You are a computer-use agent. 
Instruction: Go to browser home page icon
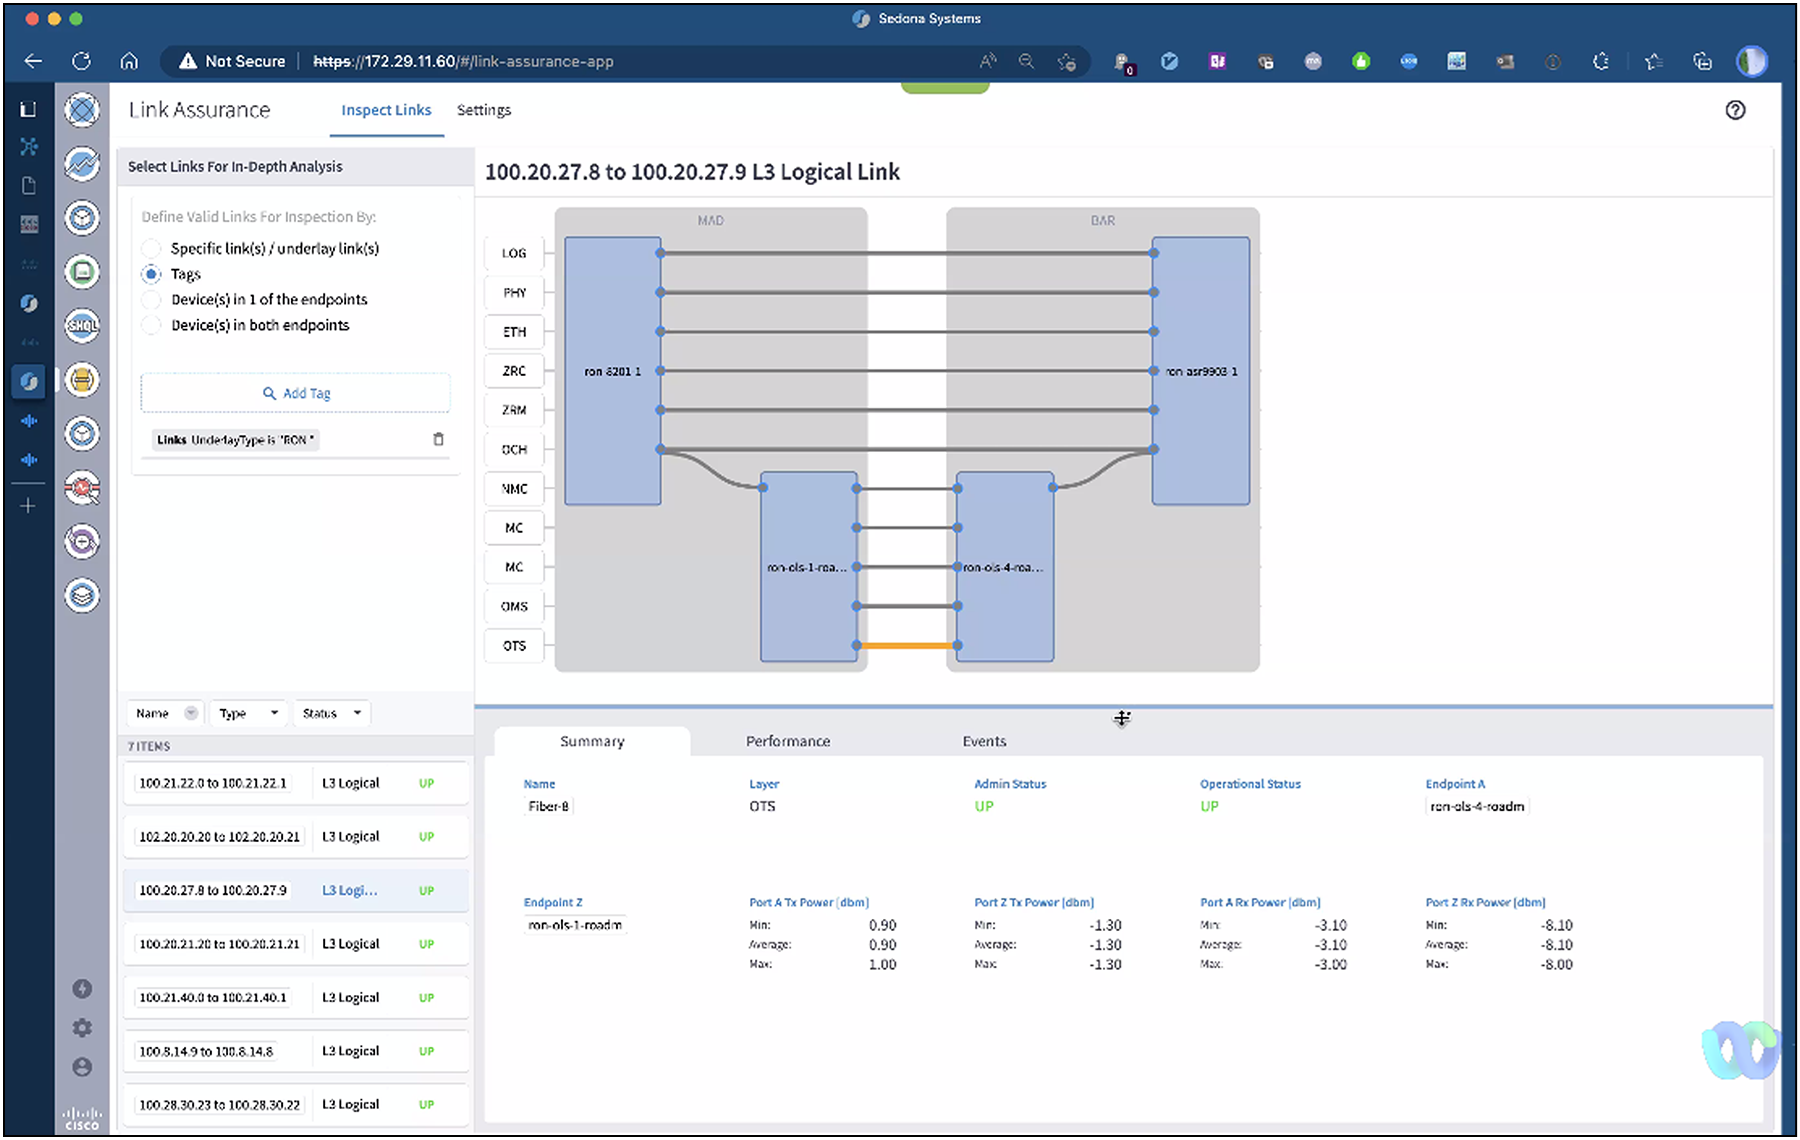coord(129,61)
